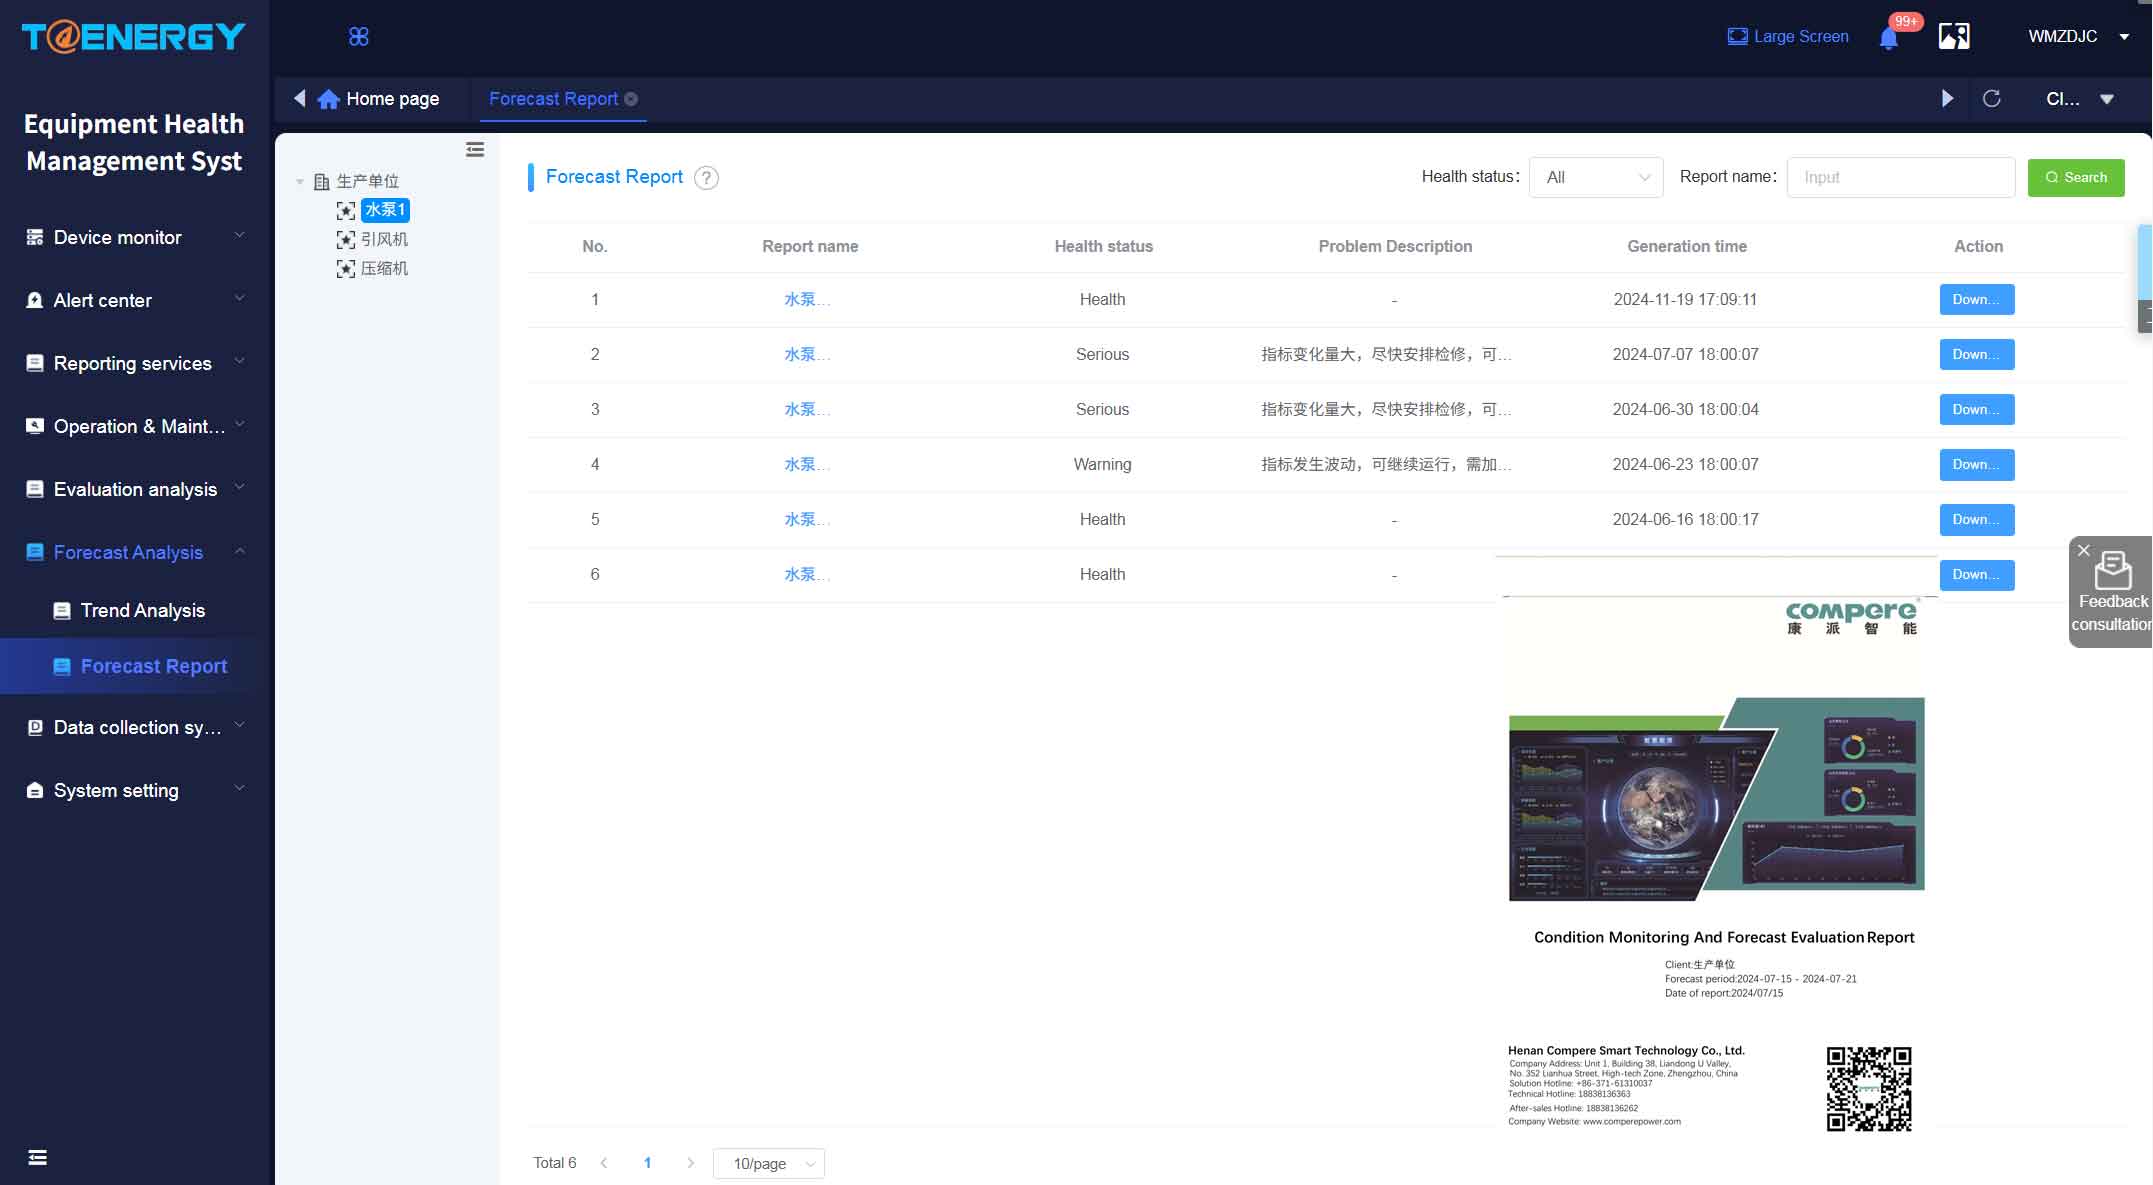Click the Evaluation analysis icon

coord(35,489)
